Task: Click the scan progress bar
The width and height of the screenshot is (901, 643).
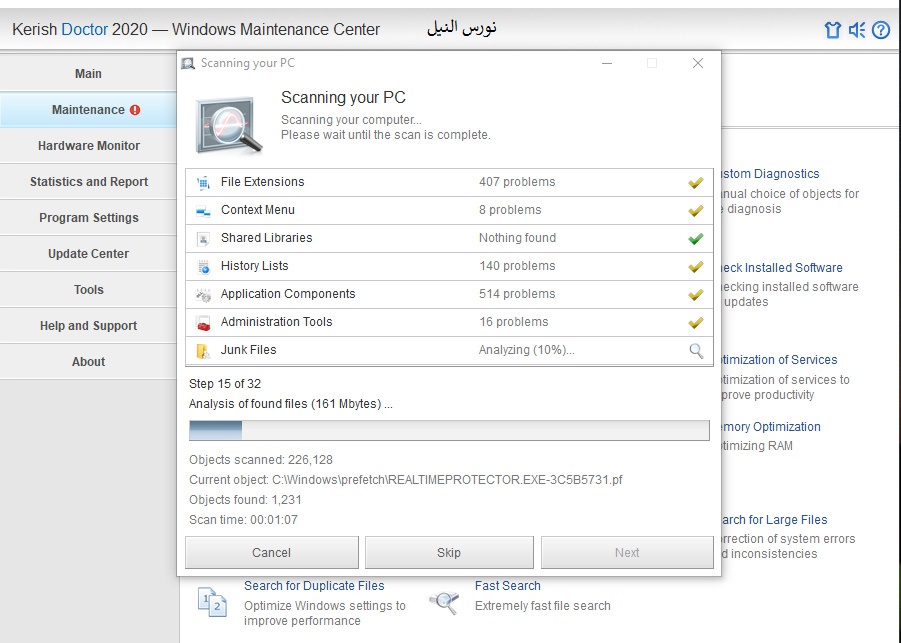Action: coord(449,430)
